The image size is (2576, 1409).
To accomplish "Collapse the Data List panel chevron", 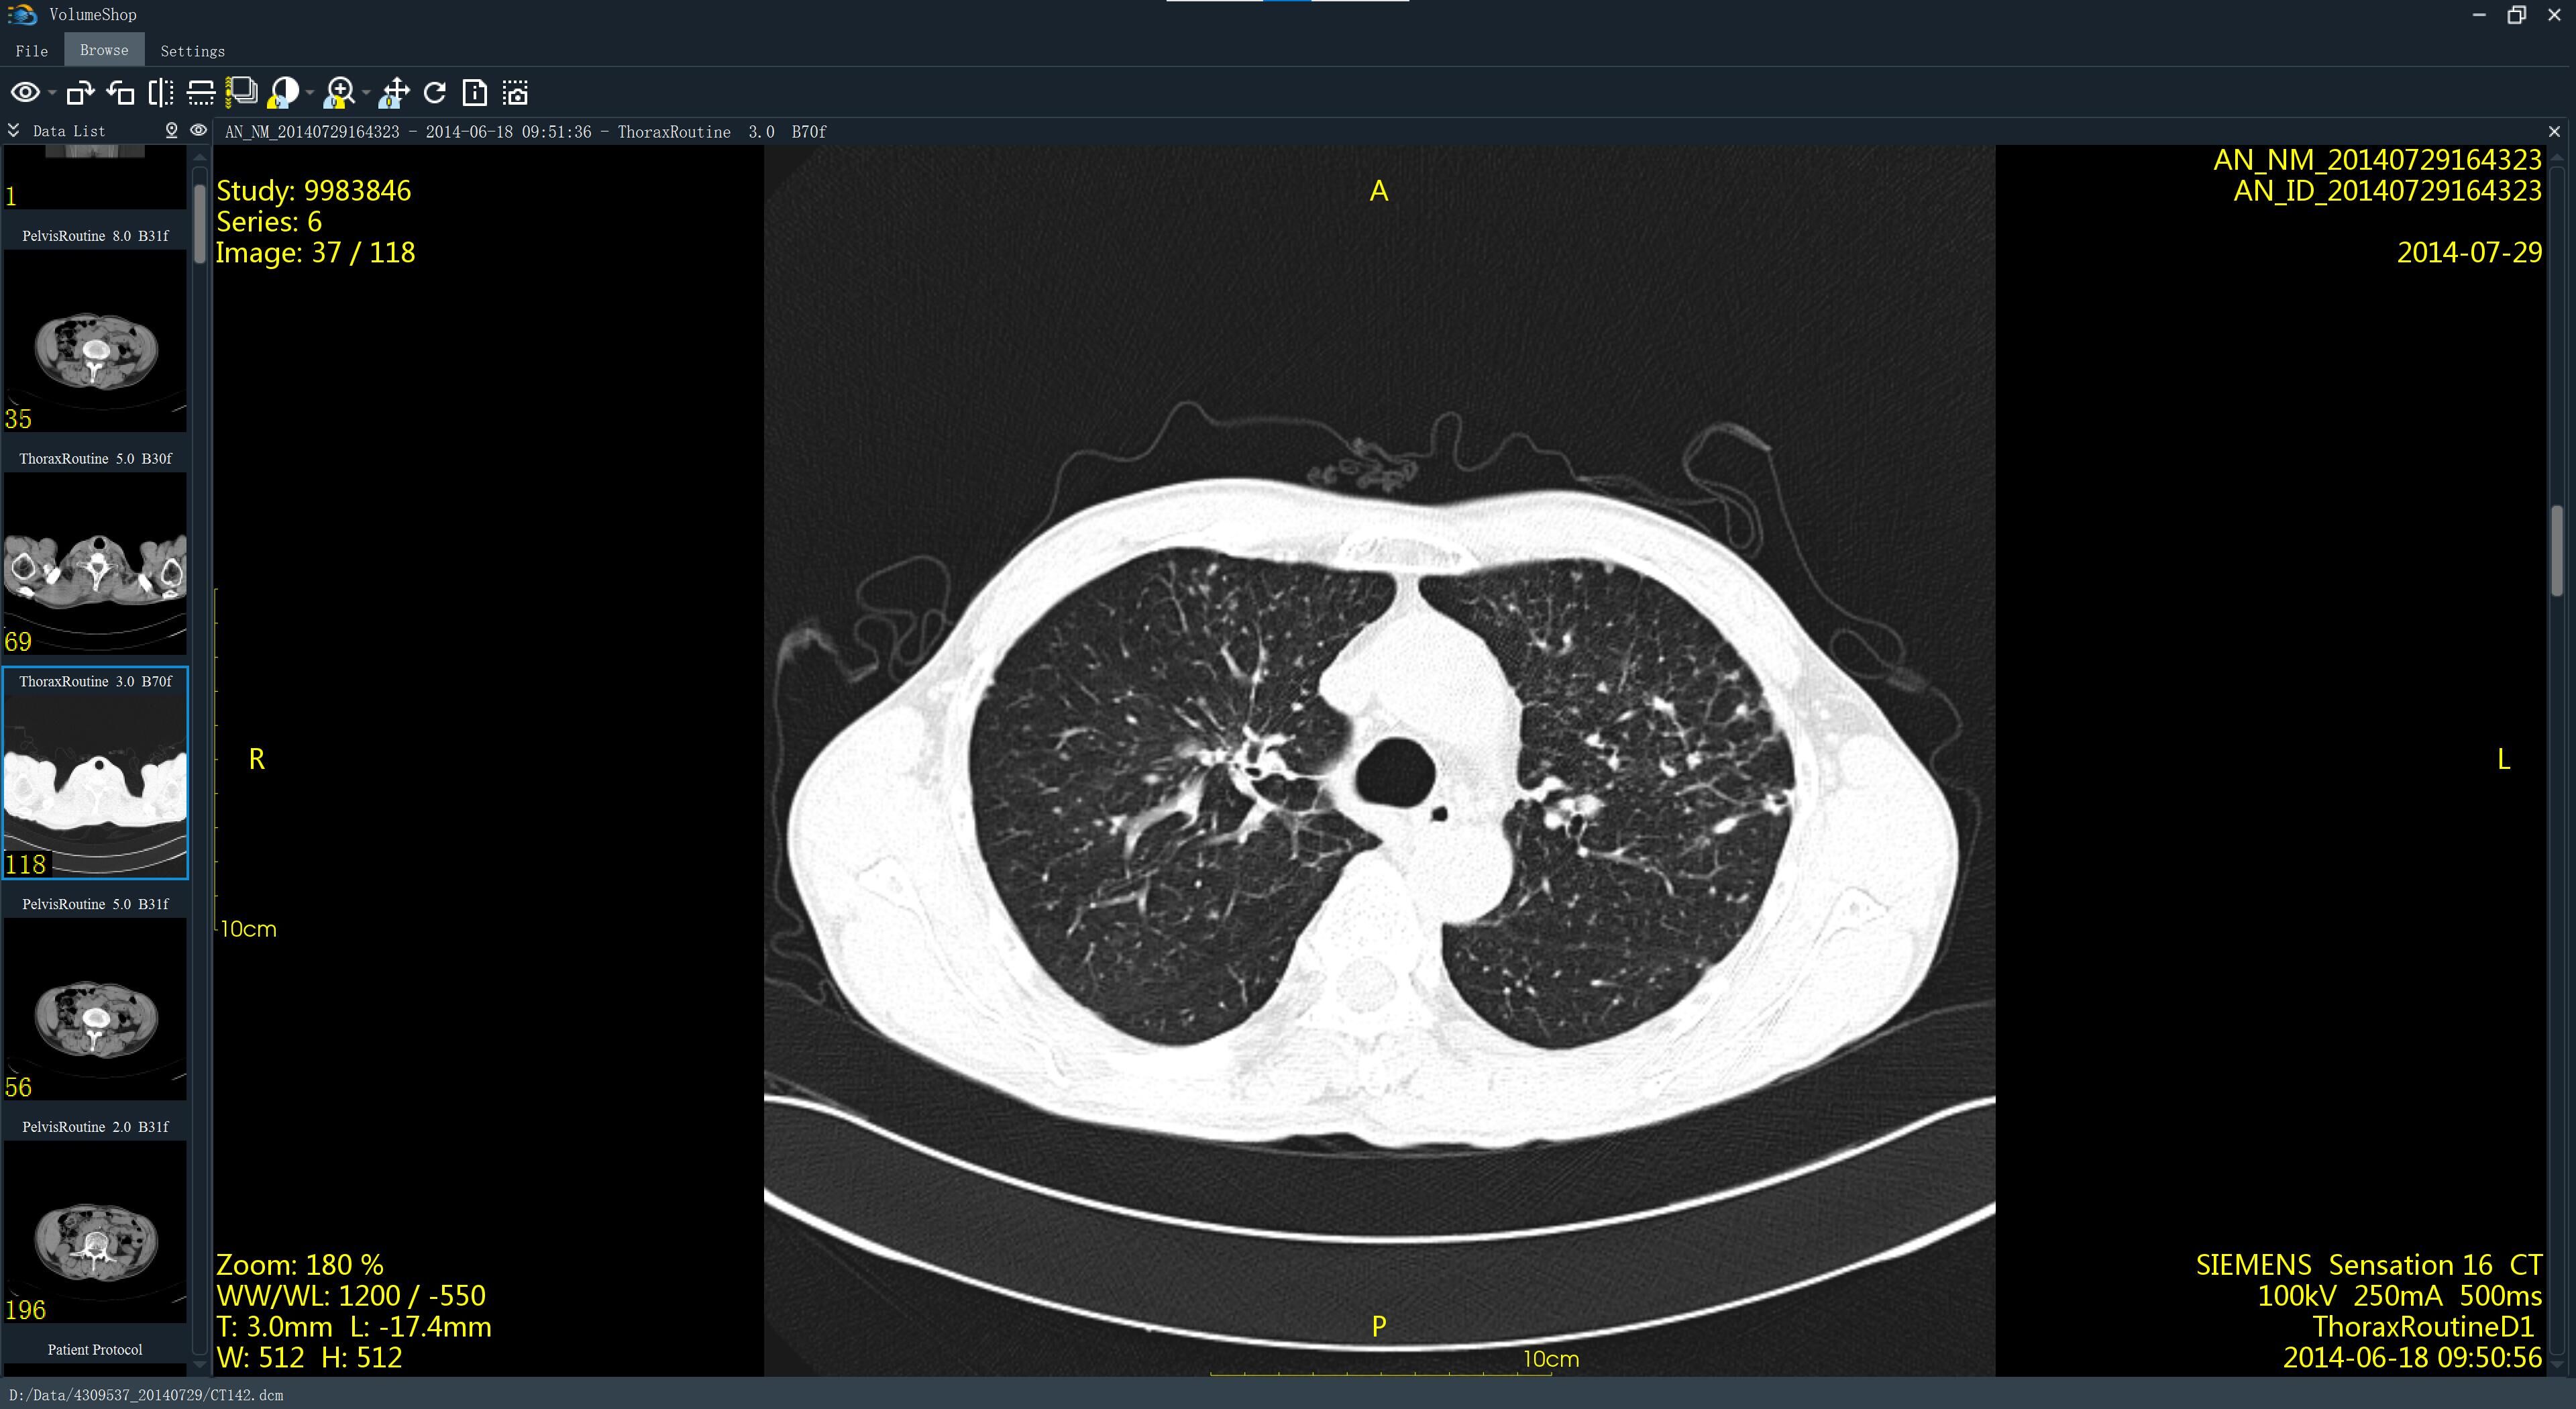I will click(13, 130).
